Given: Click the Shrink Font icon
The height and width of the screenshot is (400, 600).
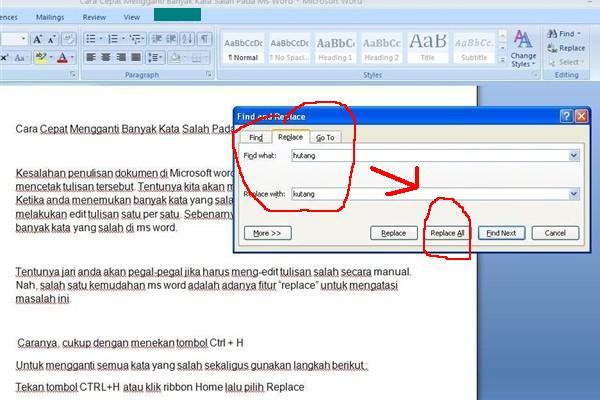Looking at the screenshot, I should [x=52, y=39].
